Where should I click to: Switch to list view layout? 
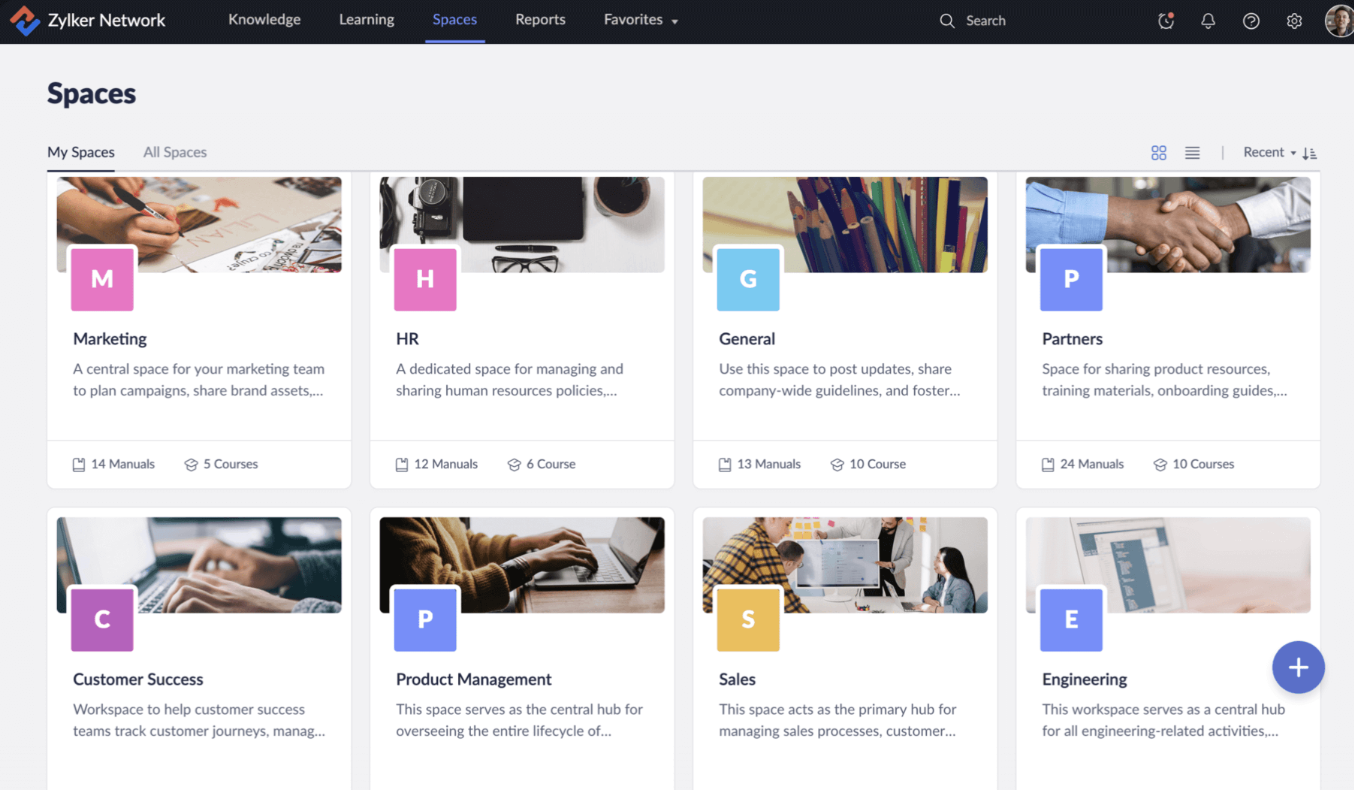1192,153
